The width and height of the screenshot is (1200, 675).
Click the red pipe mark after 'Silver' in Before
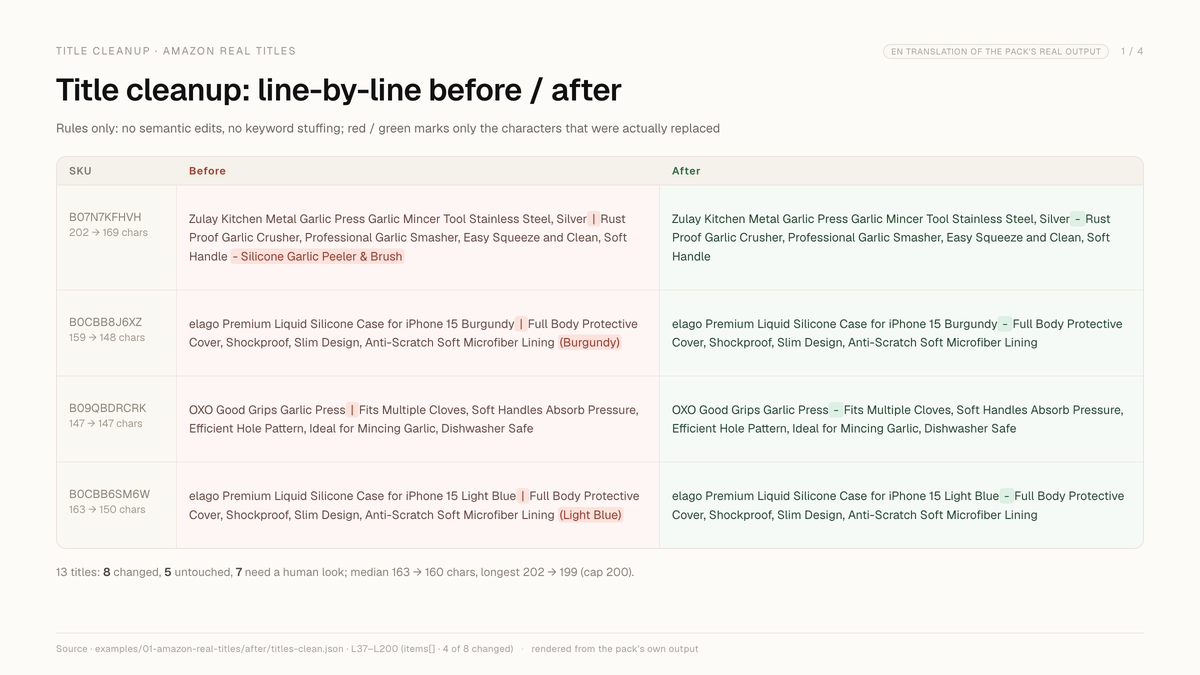point(594,219)
